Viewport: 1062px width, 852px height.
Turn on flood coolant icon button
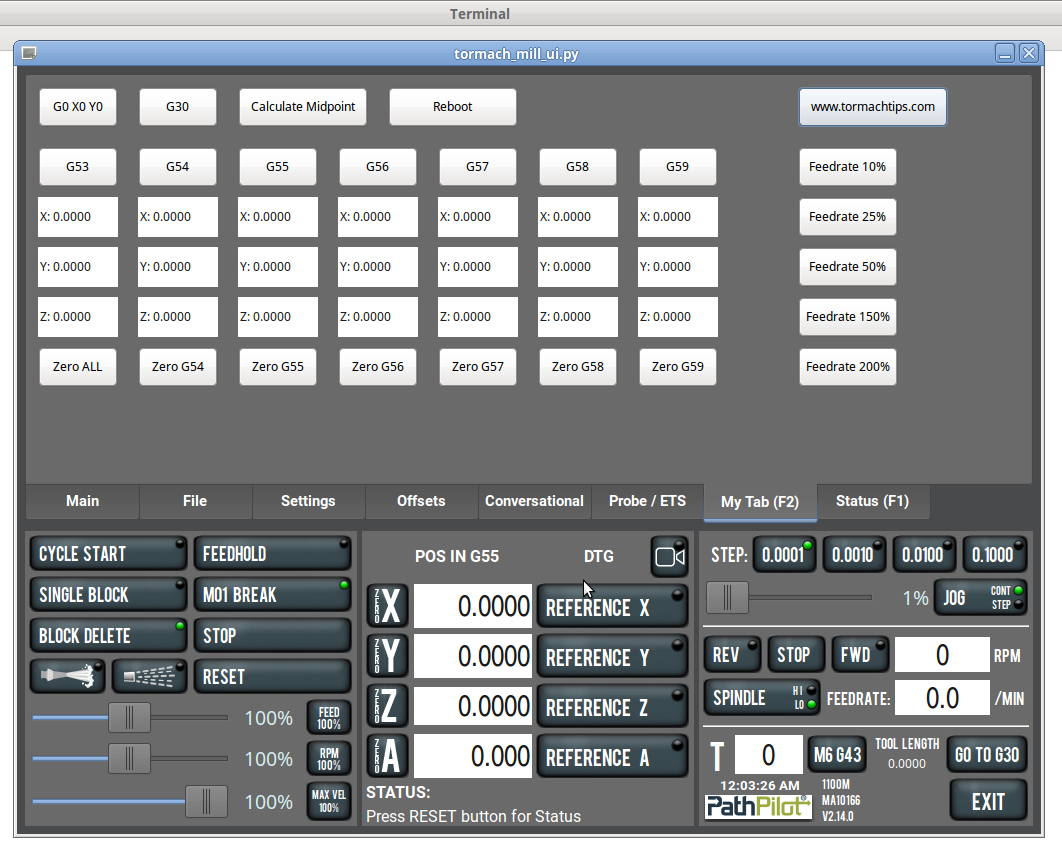coord(68,677)
